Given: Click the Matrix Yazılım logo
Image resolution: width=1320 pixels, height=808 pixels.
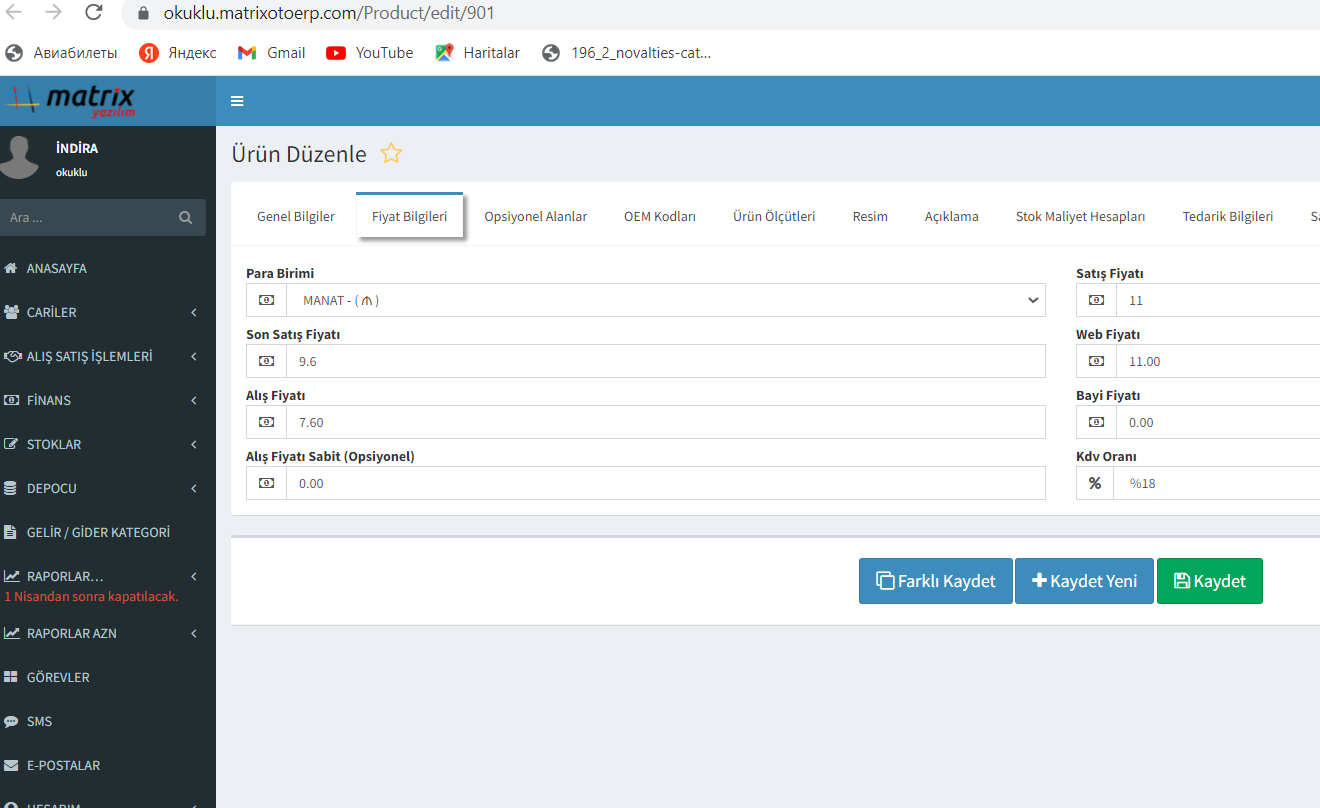Looking at the screenshot, I should [x=70, y=100].
